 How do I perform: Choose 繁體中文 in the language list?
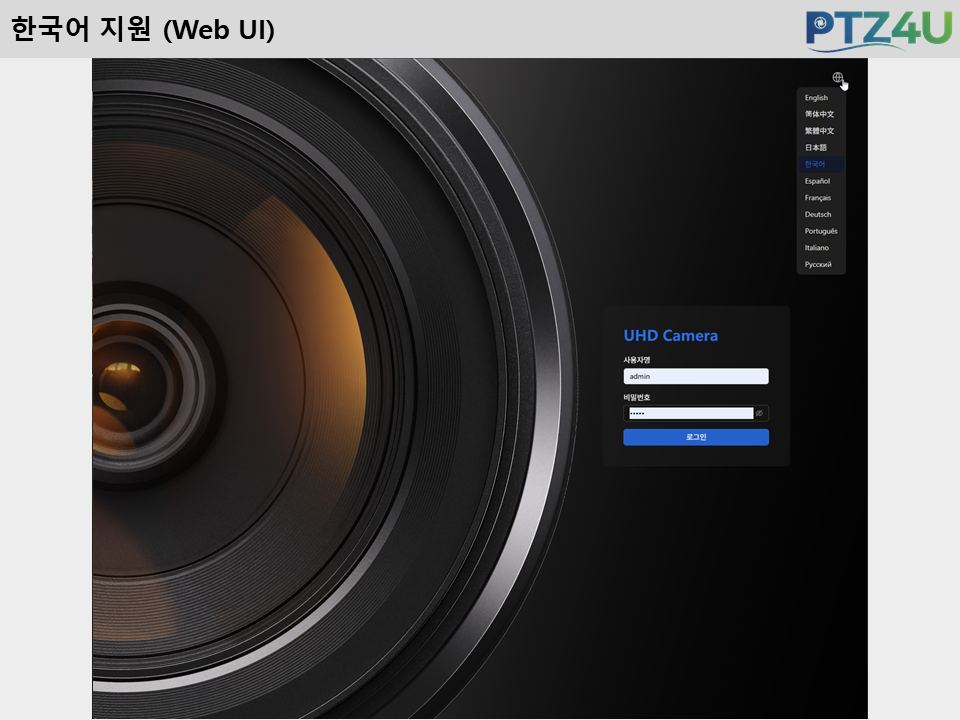tap(821, 130)
